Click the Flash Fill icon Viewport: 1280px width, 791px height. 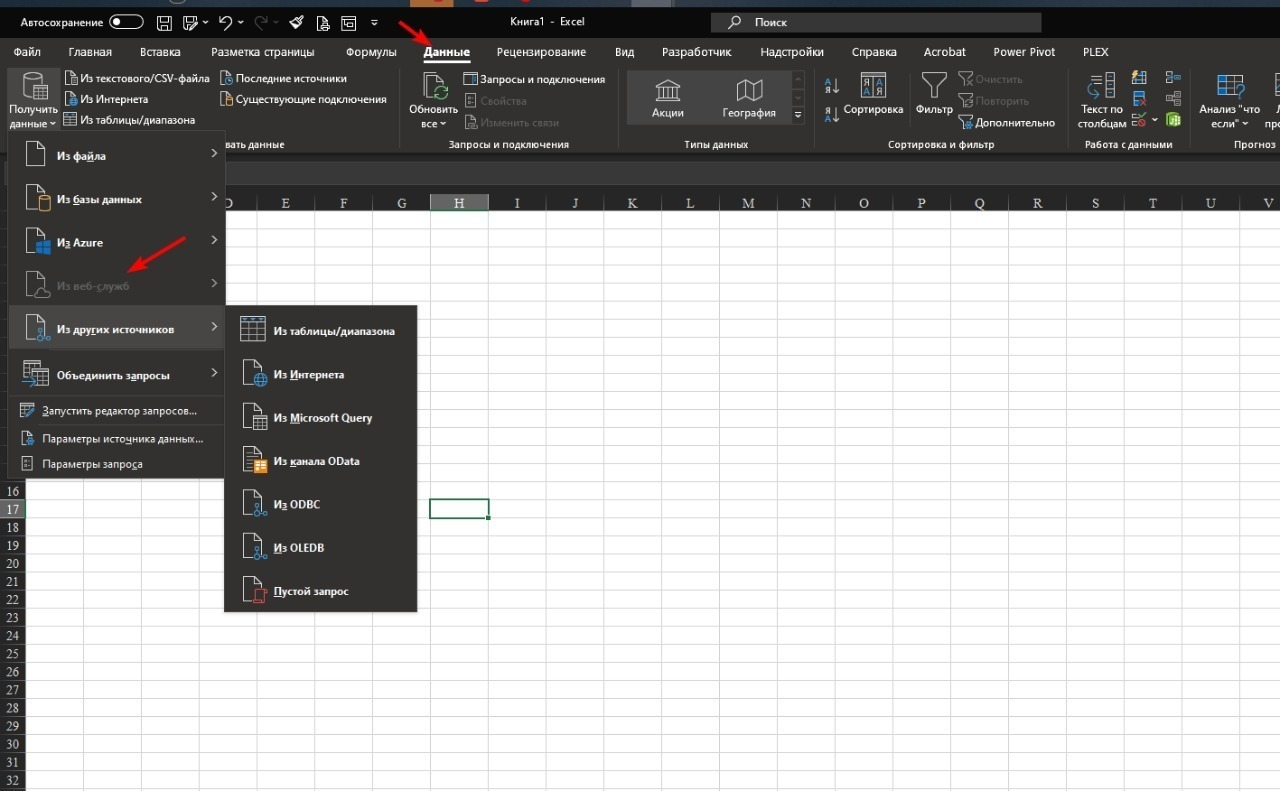point(1139,78)
